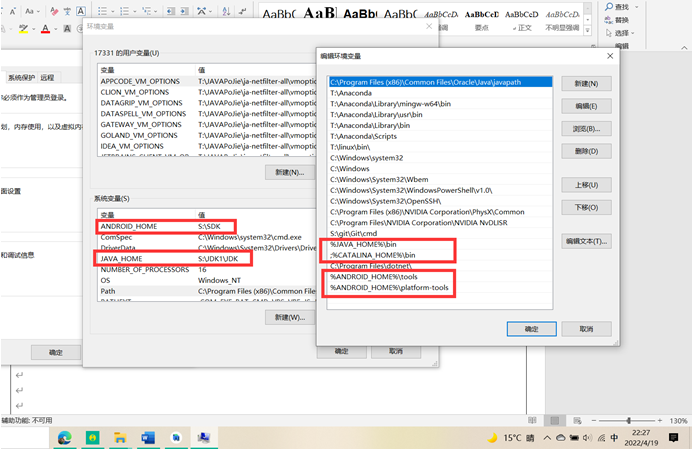The width and height of the screenshot is (692, 450).
Task: Click the system properties taskbar icon
Action: (x=203, y=438)
